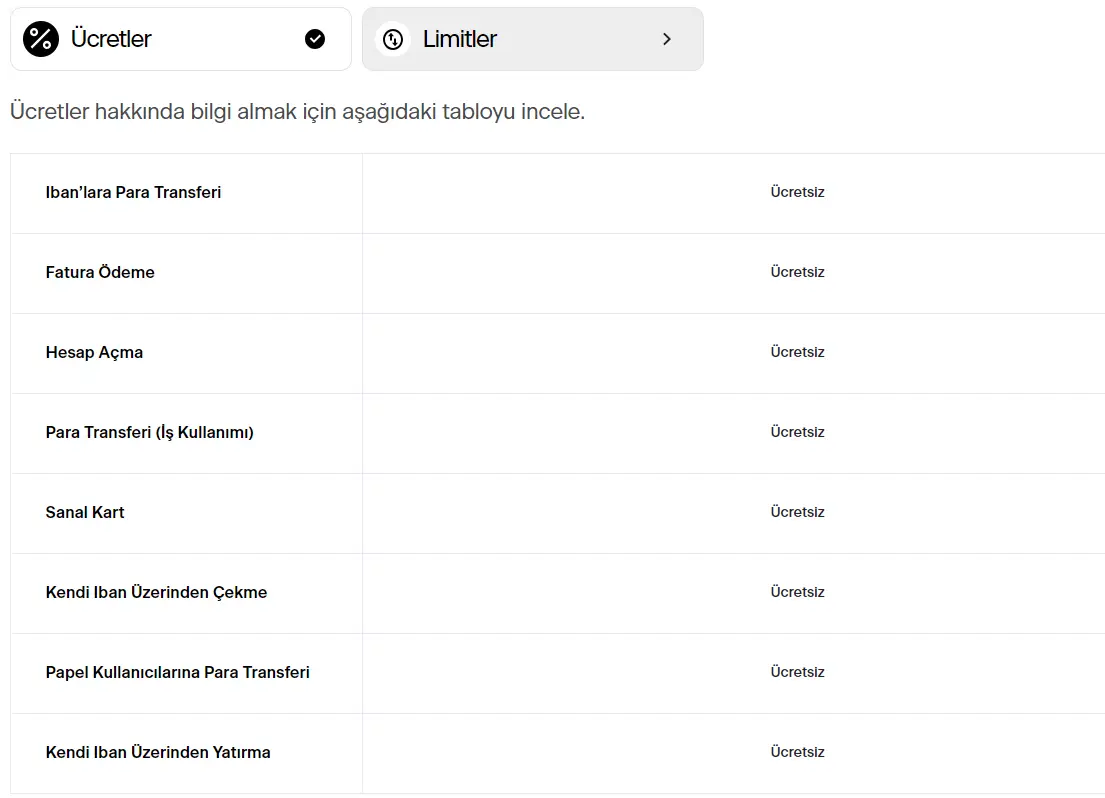
Task: Select Kendi Iban Üzerinden Çekme row
Action: point(156,592)
